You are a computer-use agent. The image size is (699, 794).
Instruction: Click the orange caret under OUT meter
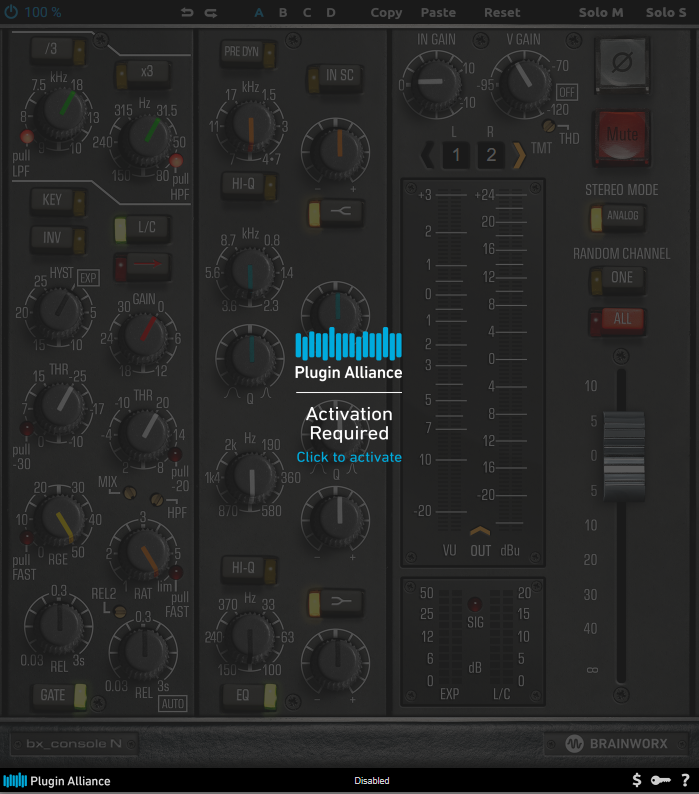(x=480, y=530)
